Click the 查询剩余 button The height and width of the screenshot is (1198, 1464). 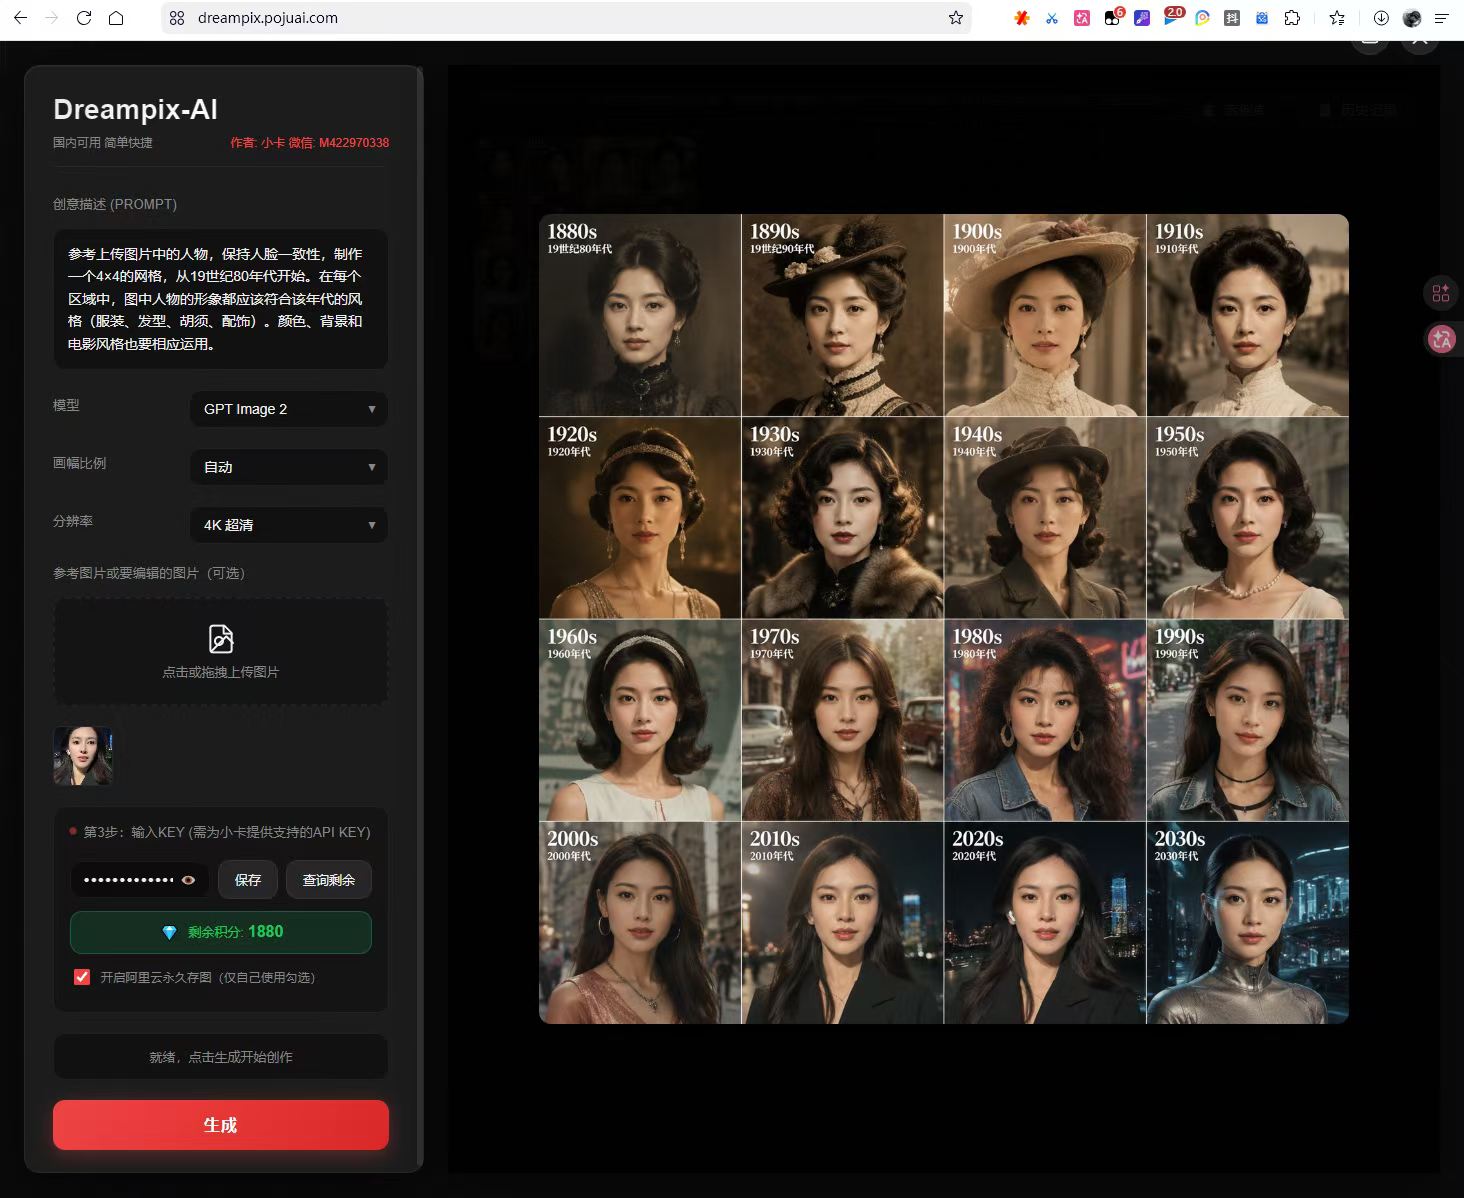(329, 880)
